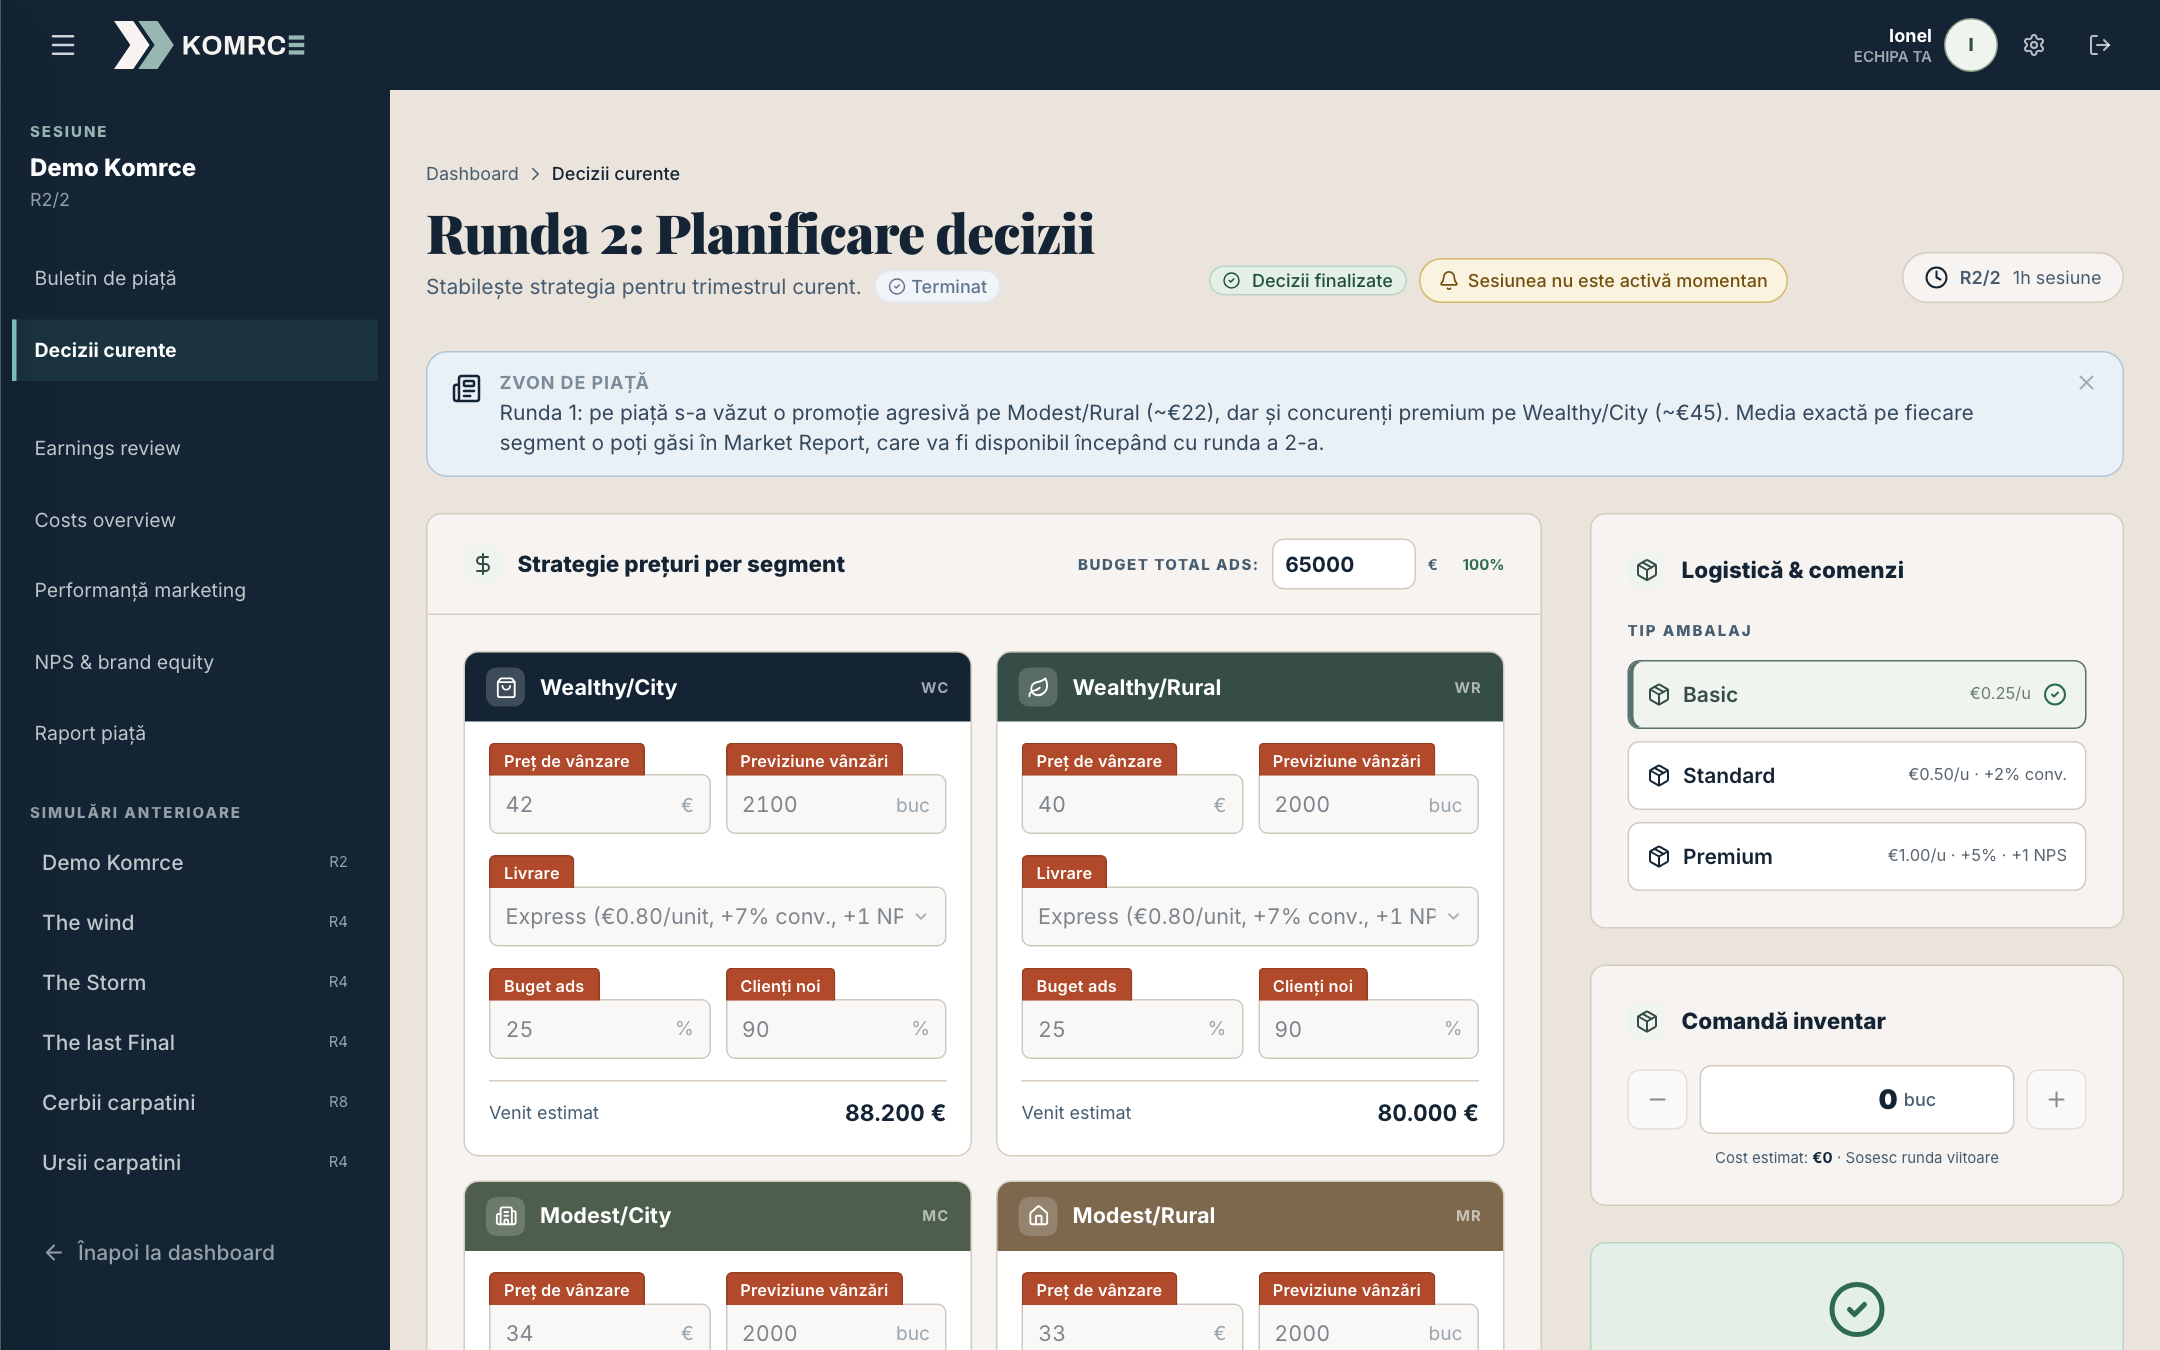Go back via Înapoi la dashboard link

(x=160, y=1252)
